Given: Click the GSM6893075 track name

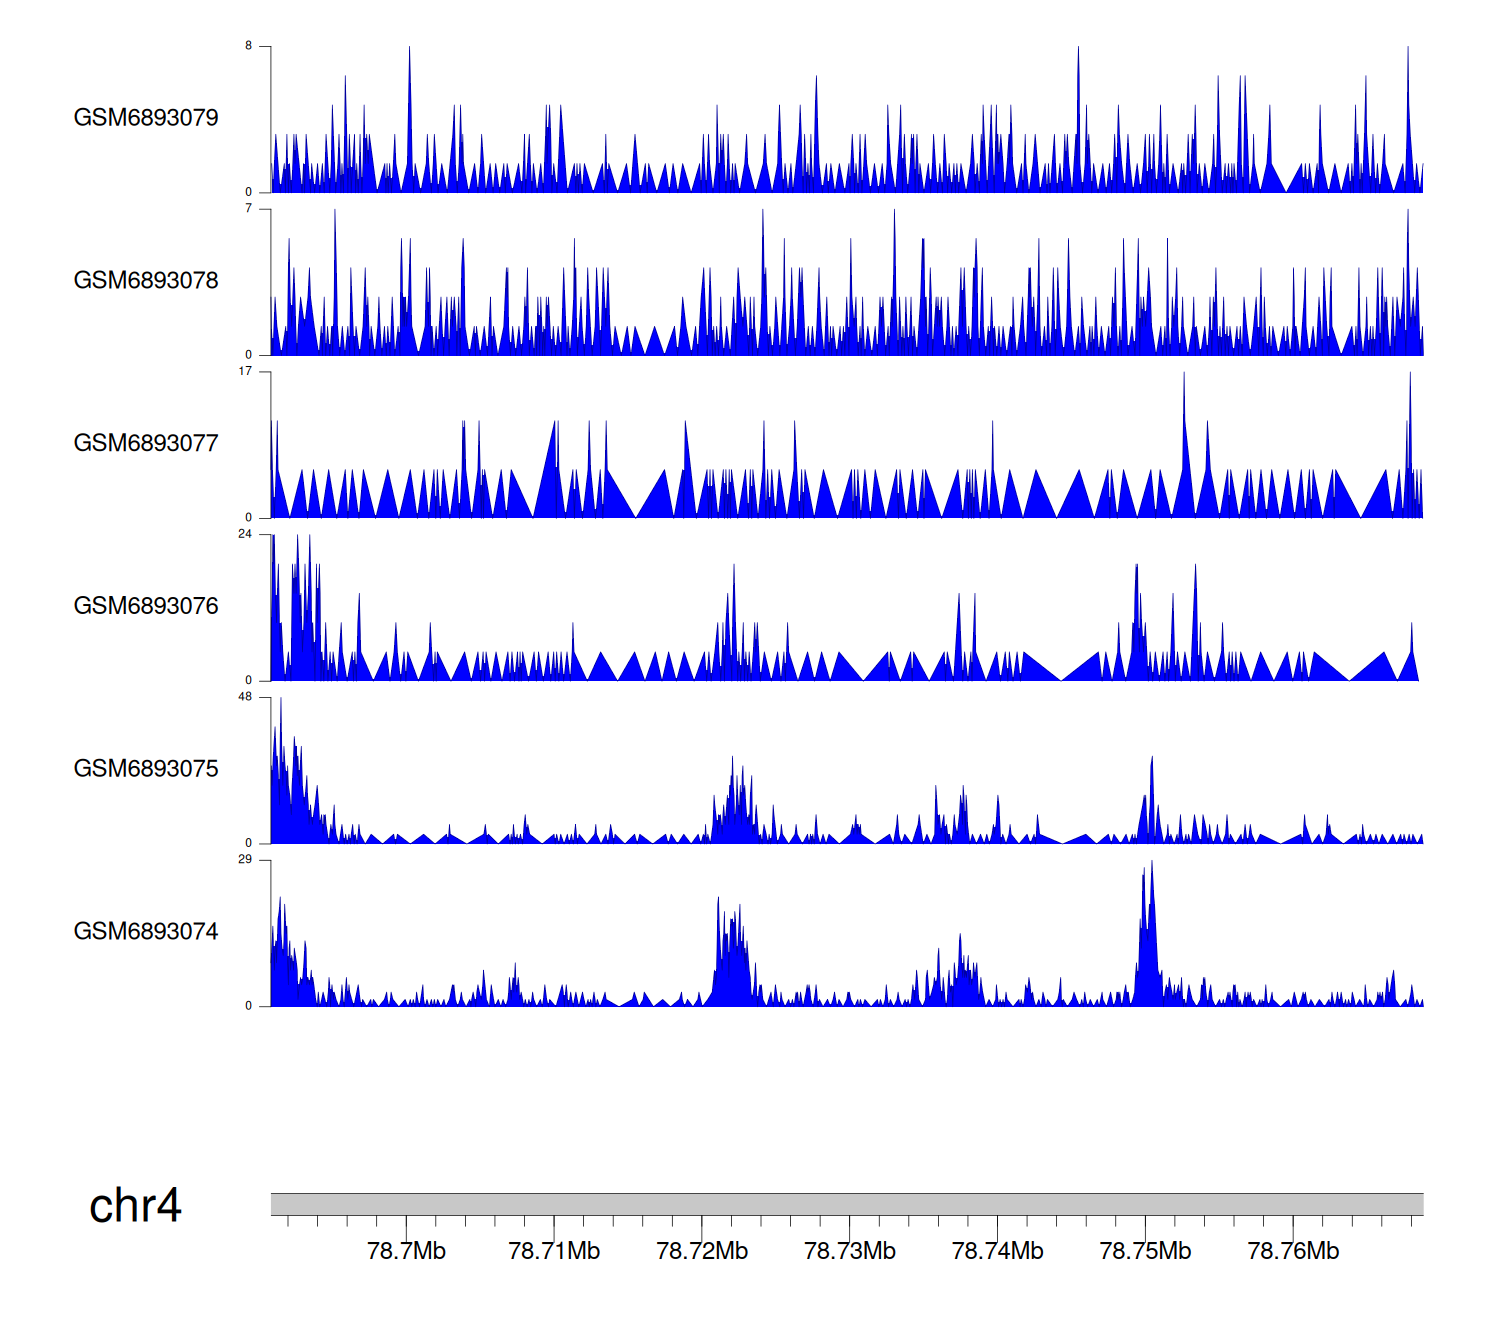Looking at the screenshot, I should (146, 769).
